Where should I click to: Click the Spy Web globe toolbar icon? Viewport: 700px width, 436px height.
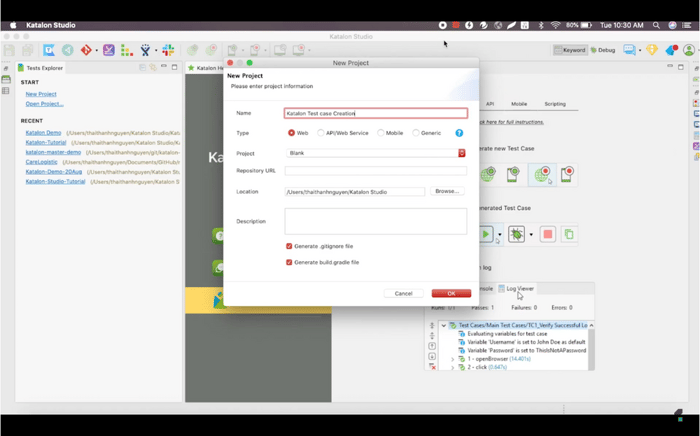[x=192, y=50]
